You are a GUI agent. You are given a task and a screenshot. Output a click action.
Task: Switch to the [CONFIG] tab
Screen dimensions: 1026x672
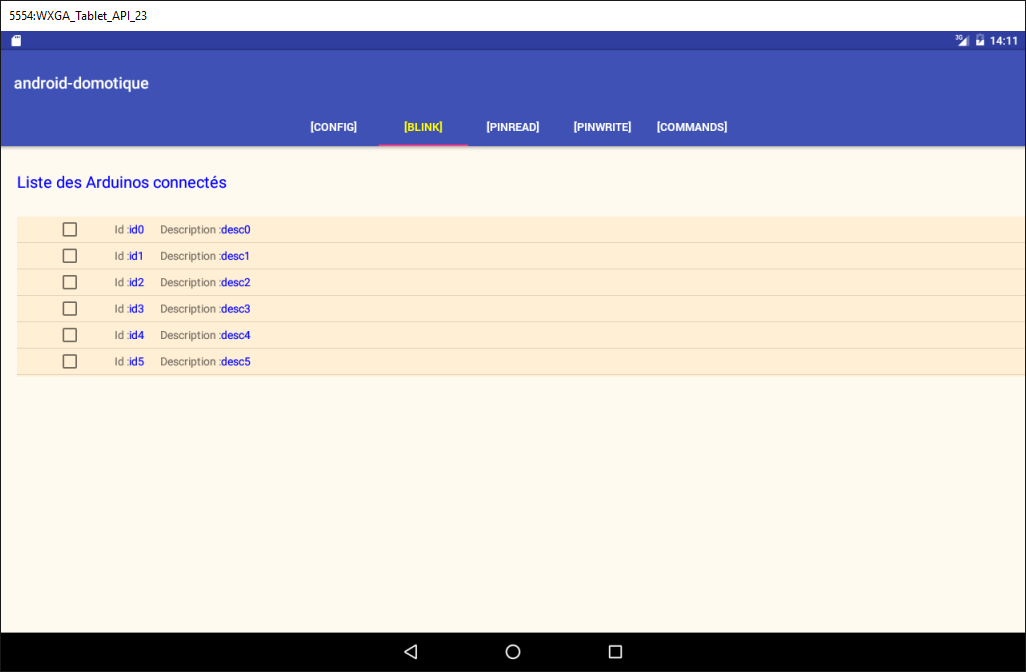[x=333, y=127]
